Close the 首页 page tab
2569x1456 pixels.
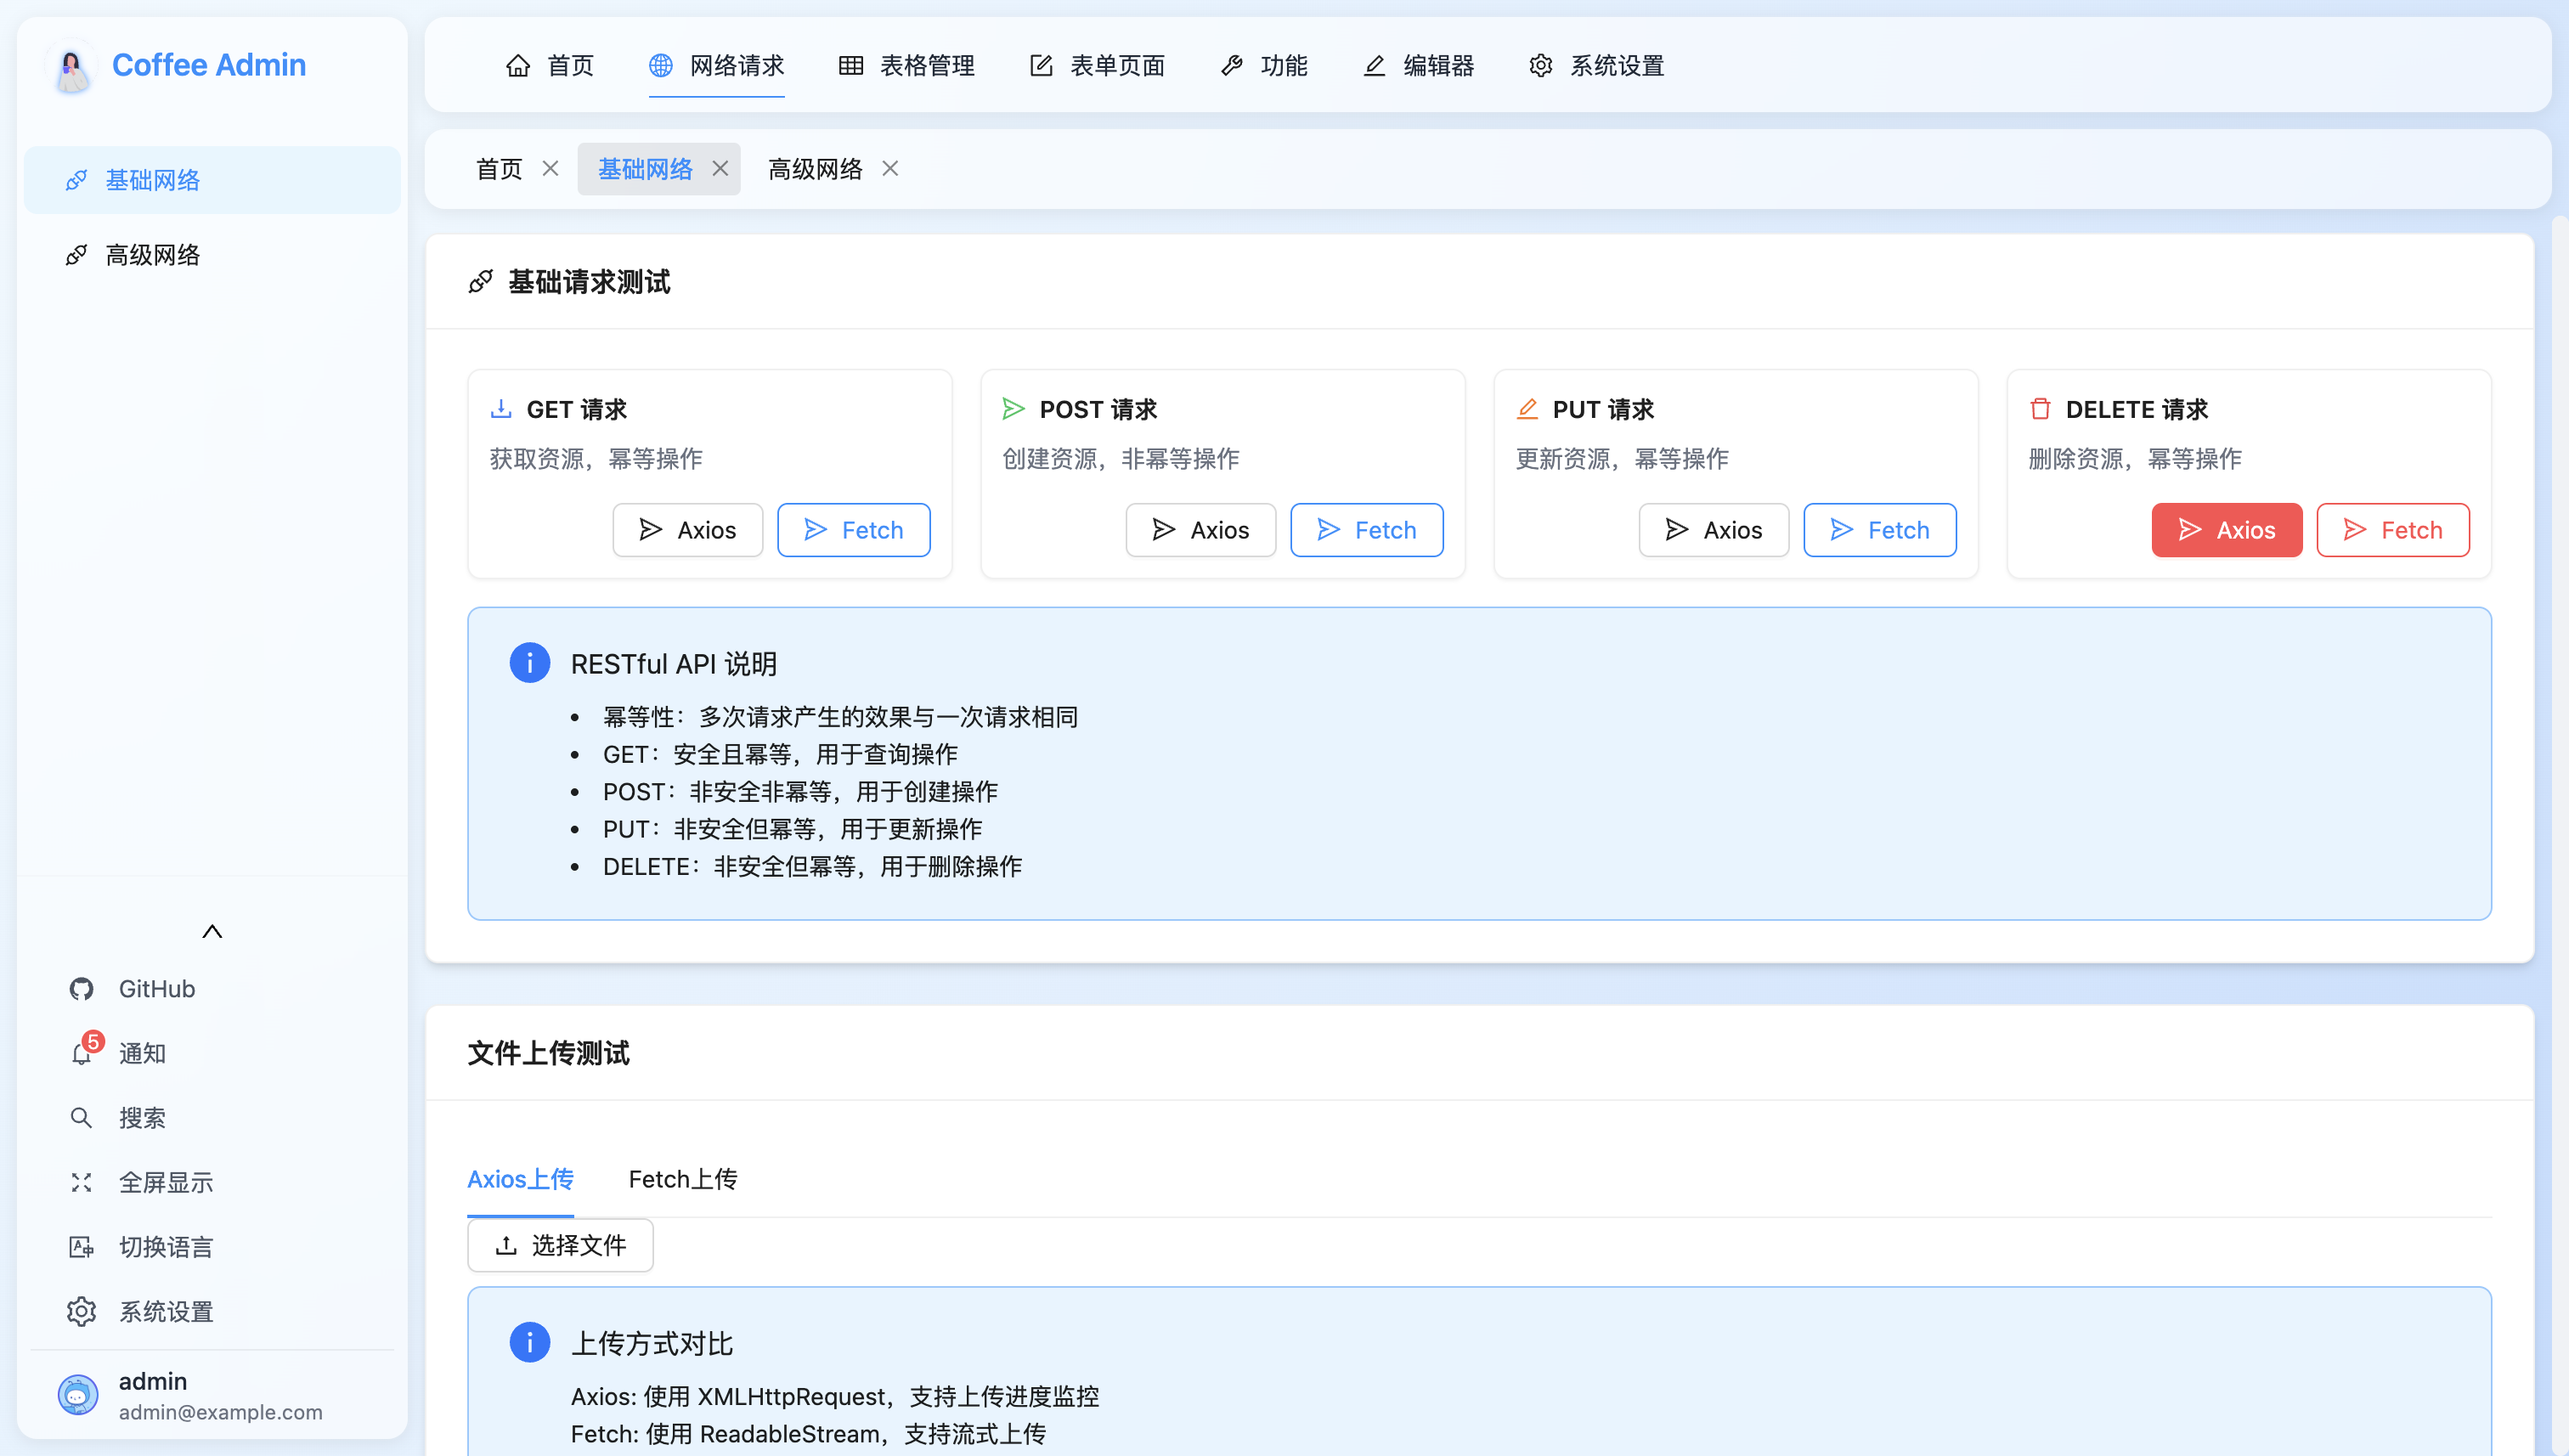(550, 169)
